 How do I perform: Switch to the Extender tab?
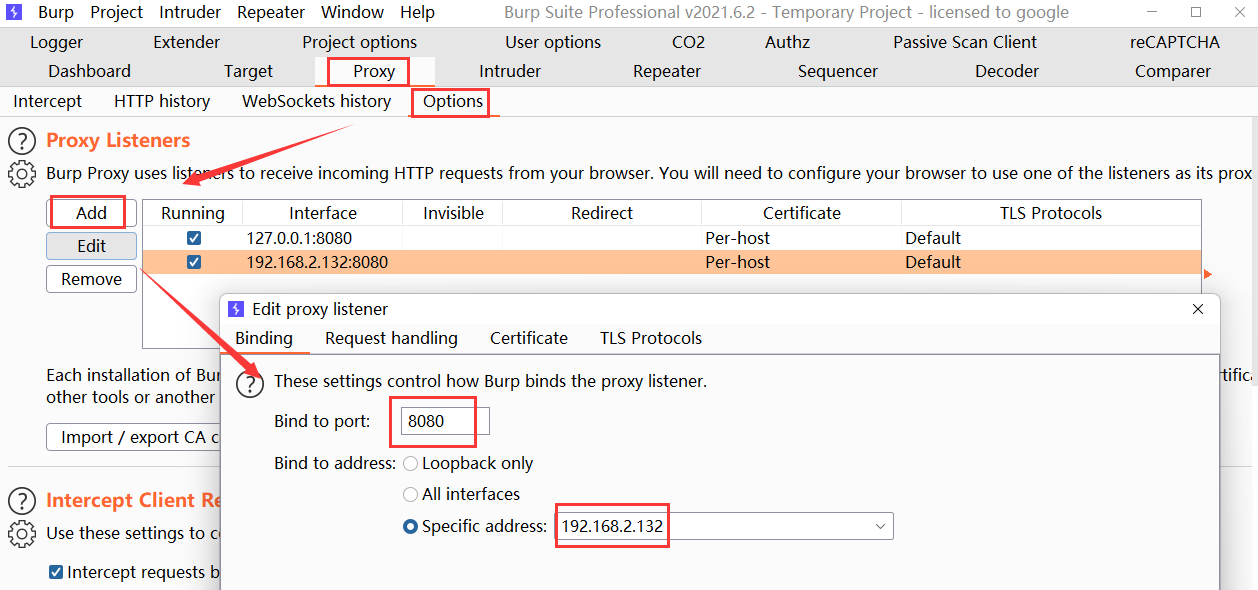tap(187, 42)
